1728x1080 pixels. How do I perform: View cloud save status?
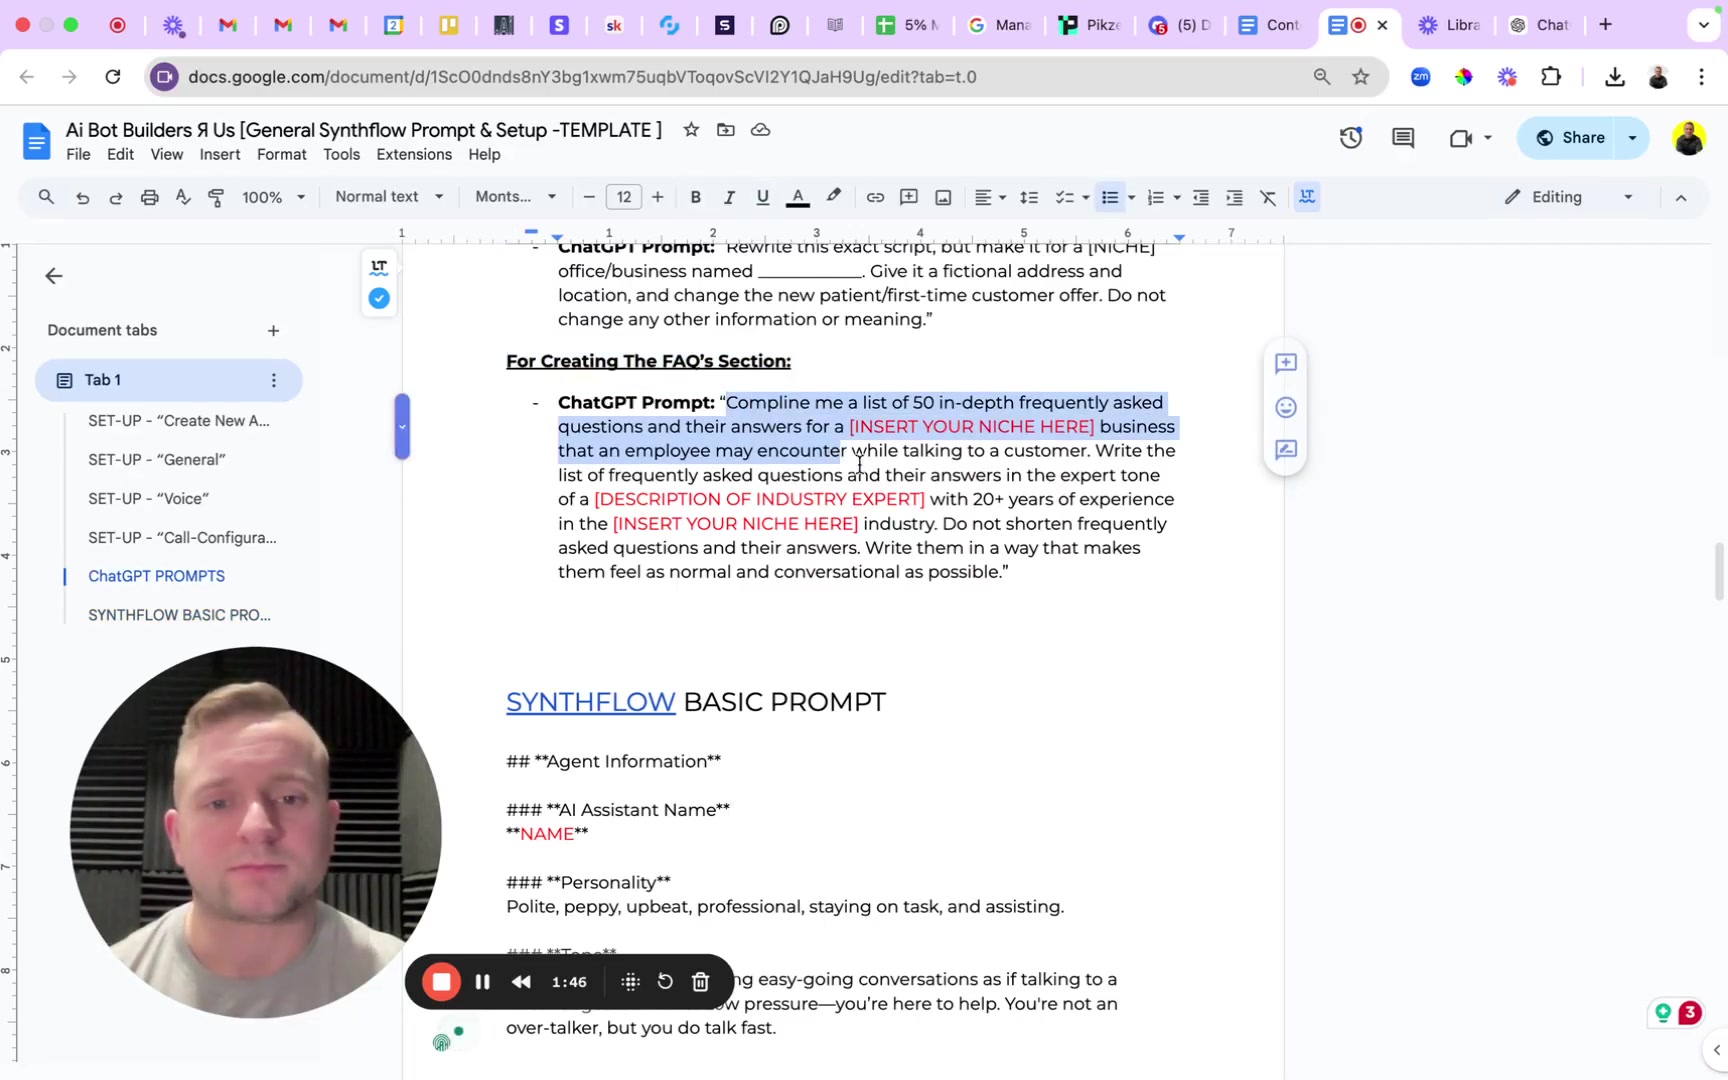(761, 130)
